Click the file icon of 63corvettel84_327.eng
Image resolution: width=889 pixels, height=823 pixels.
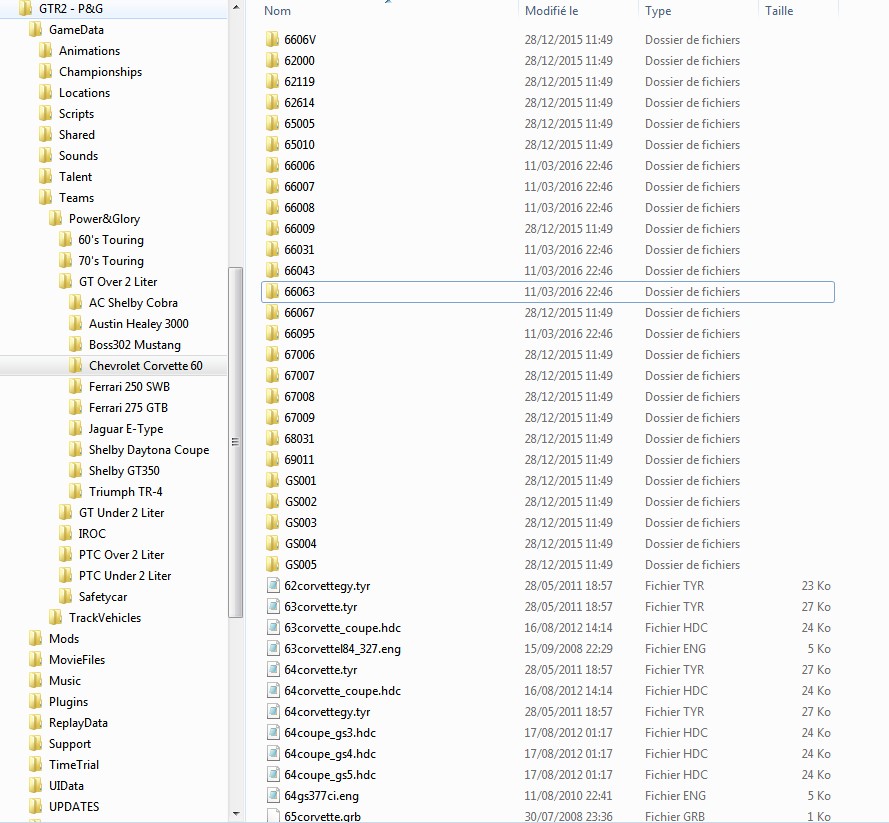pos(273,648)
